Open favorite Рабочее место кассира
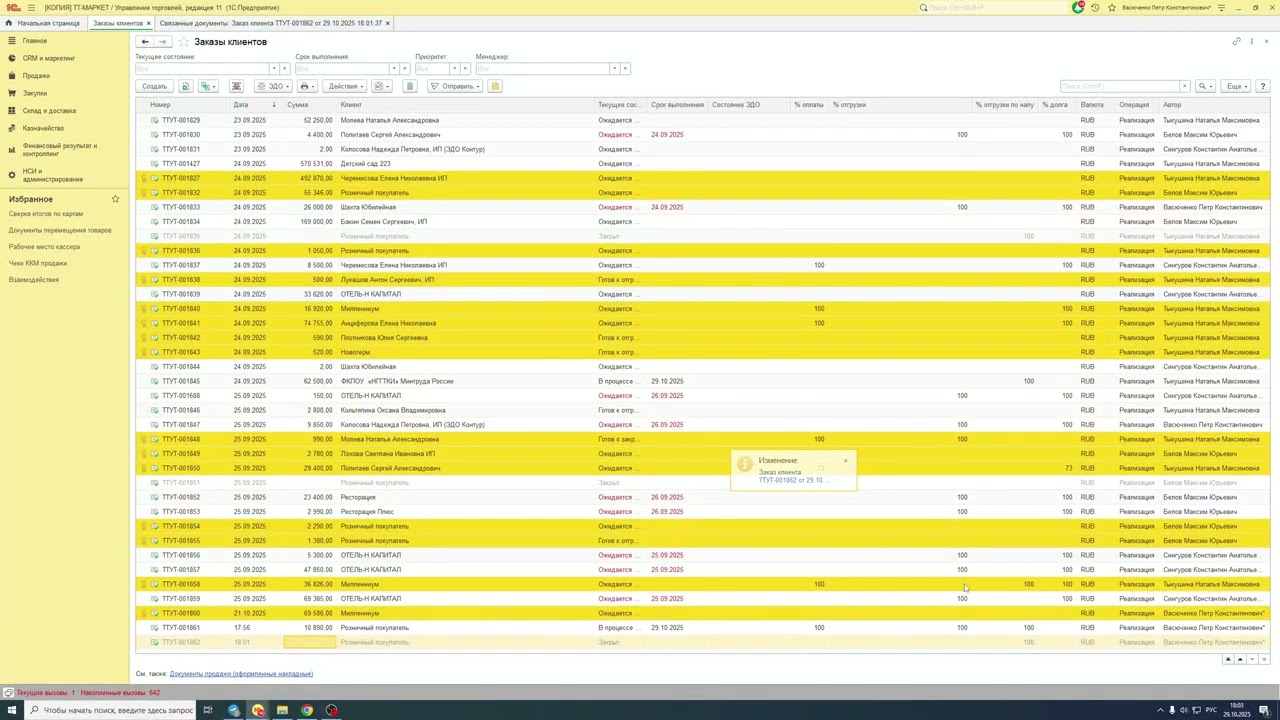The width and height of the screenshot is (1280, 720). tap(44, 247)
